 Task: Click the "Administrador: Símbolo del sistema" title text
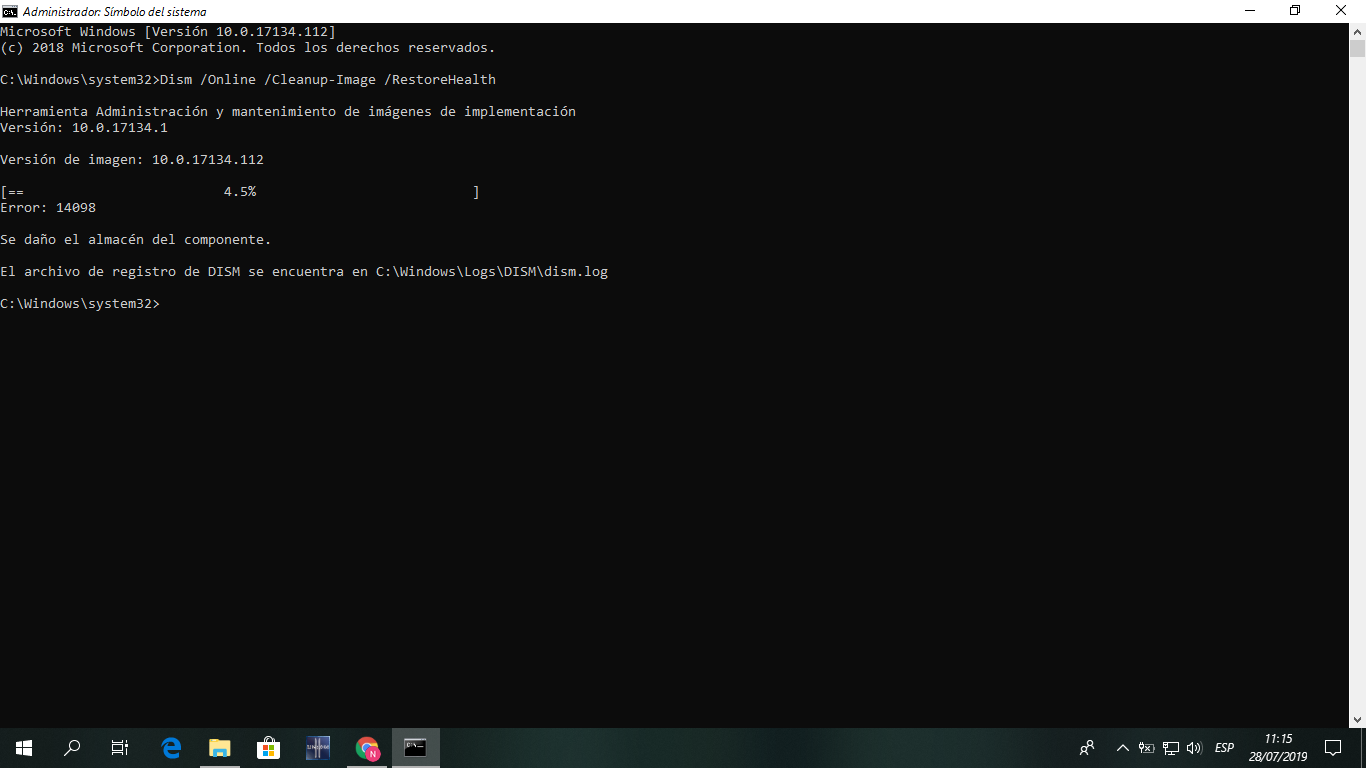[115, 12]
